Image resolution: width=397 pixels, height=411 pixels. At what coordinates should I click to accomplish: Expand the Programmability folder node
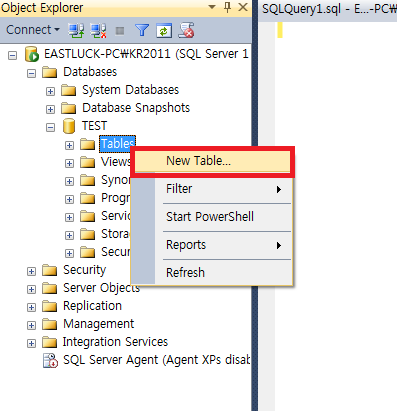(69, 199)
